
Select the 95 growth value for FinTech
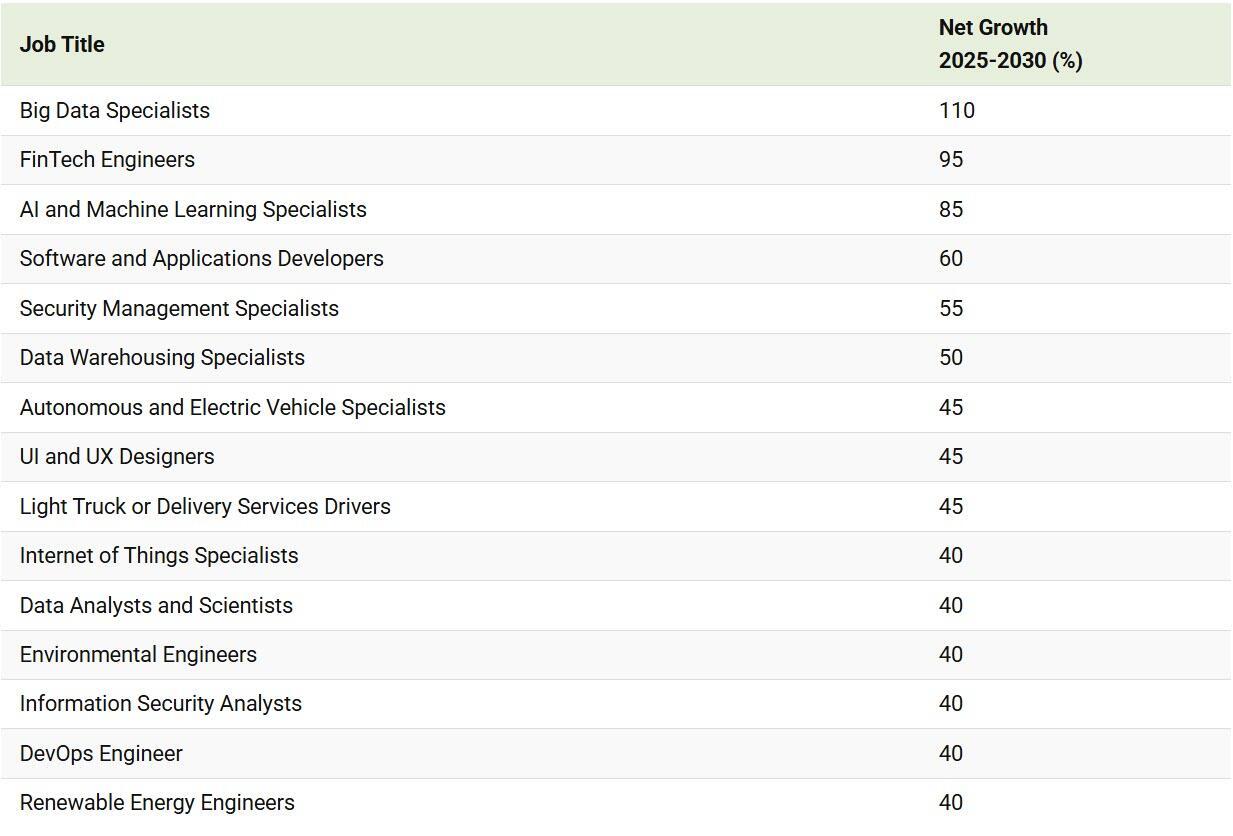coord(951,159)
